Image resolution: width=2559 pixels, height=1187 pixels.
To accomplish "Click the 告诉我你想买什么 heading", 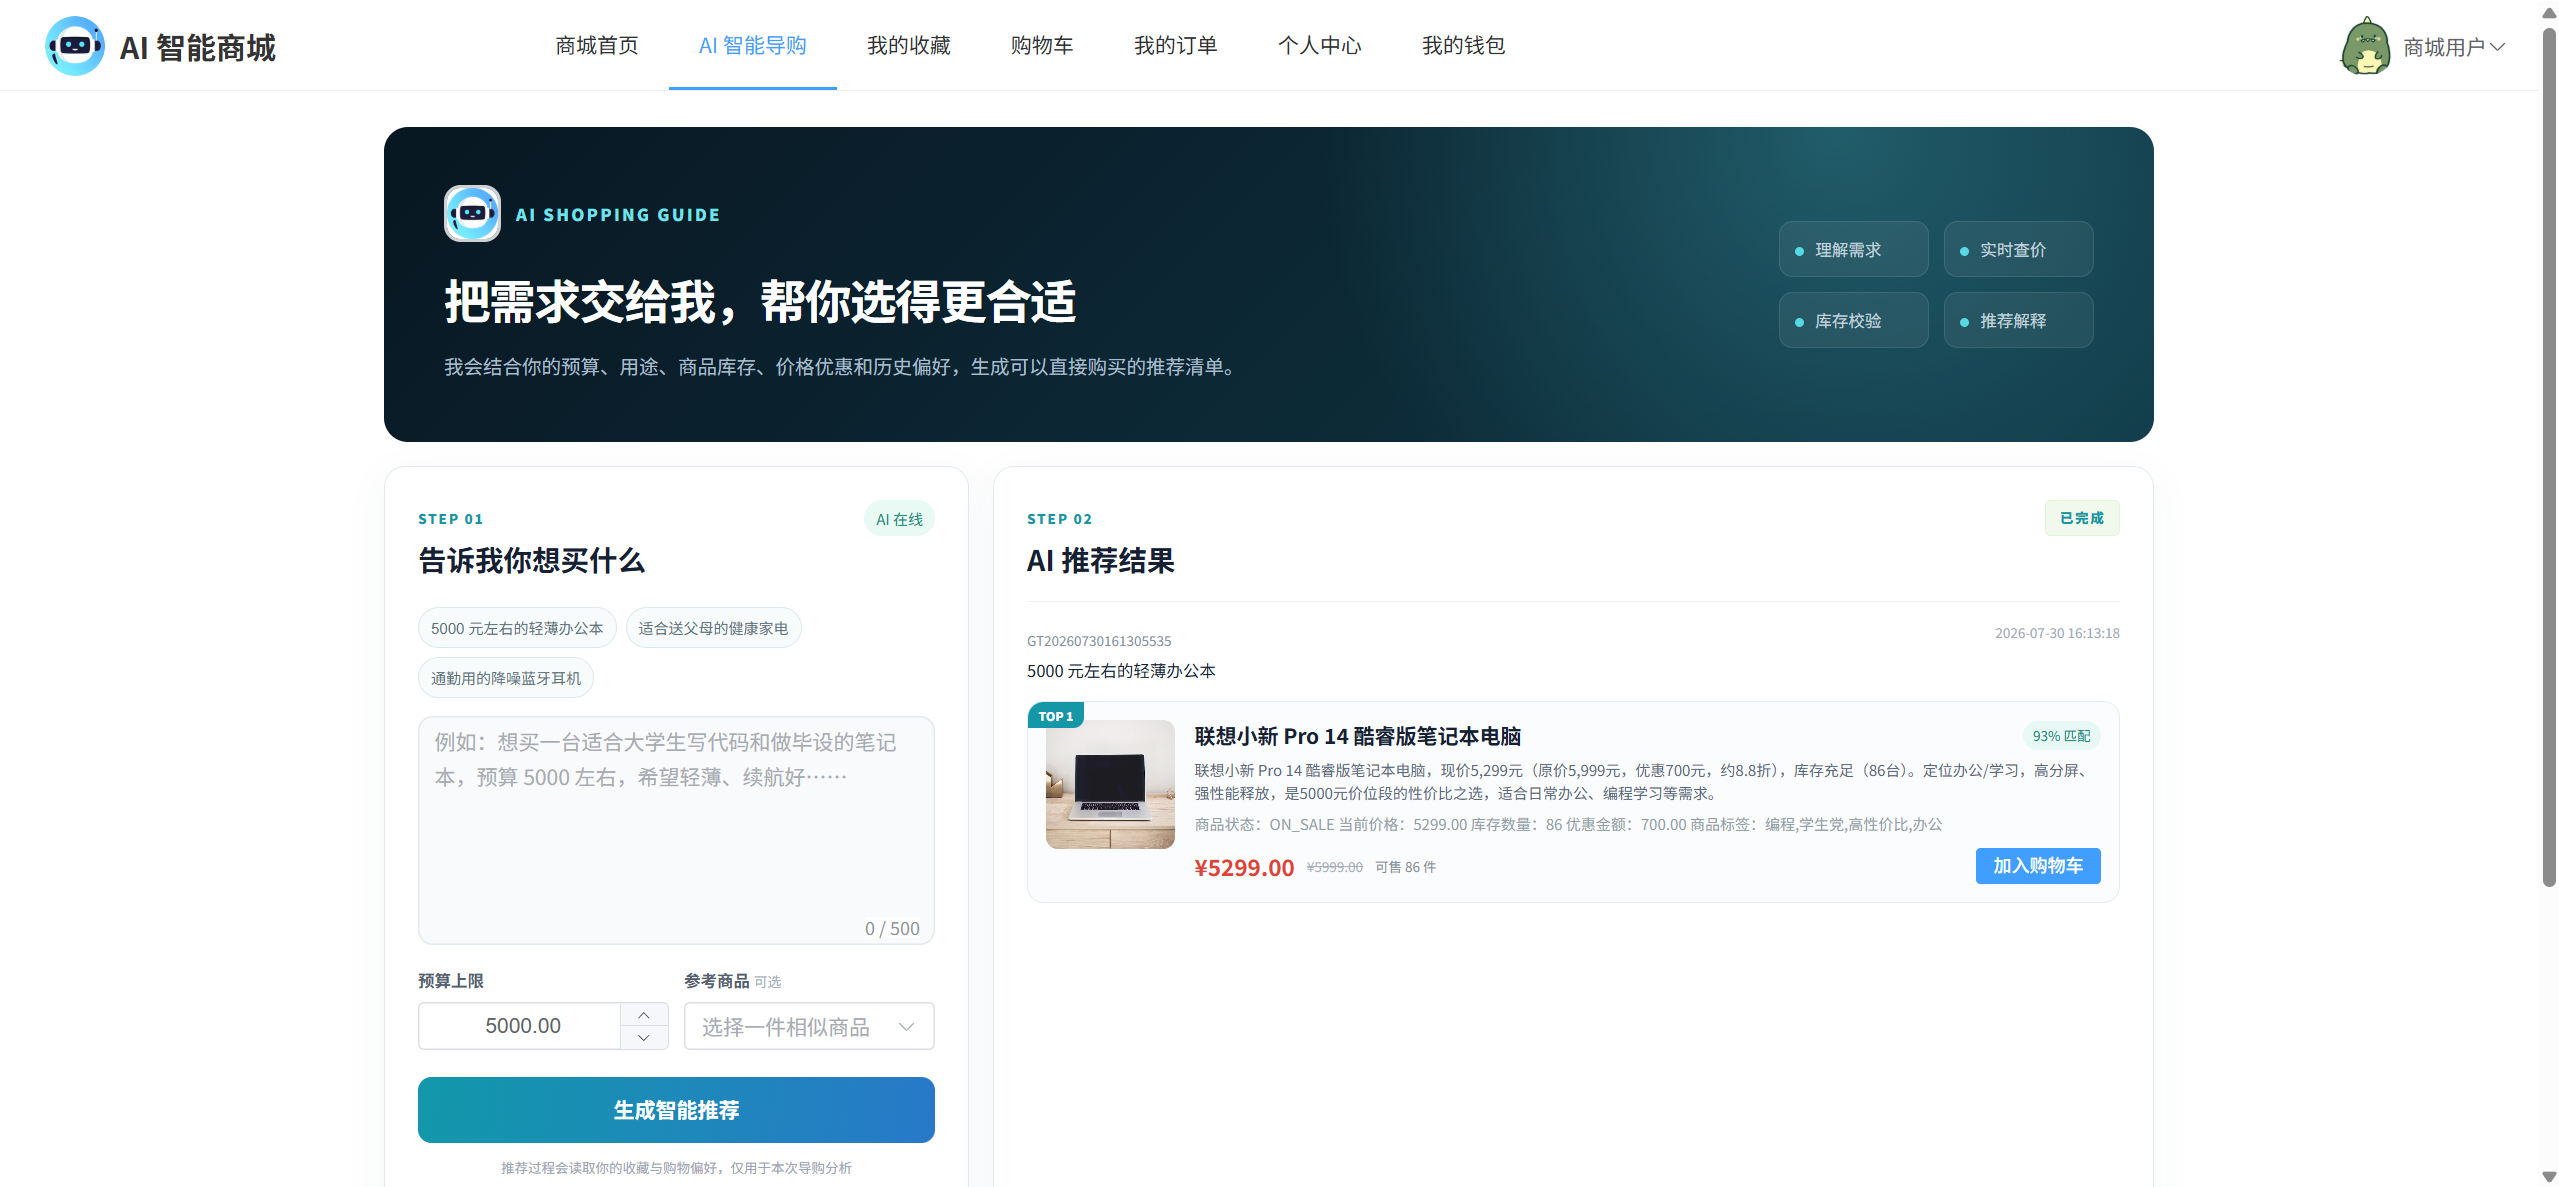I will (531, 560).
